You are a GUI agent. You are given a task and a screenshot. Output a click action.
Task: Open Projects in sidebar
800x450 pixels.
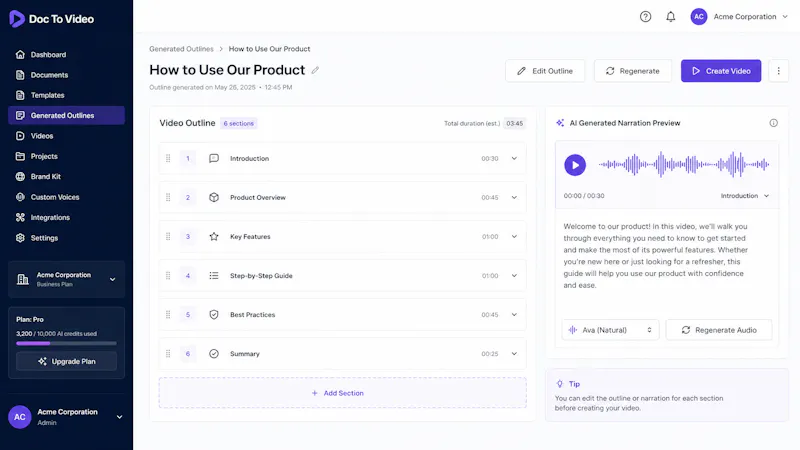click(66, 156)
